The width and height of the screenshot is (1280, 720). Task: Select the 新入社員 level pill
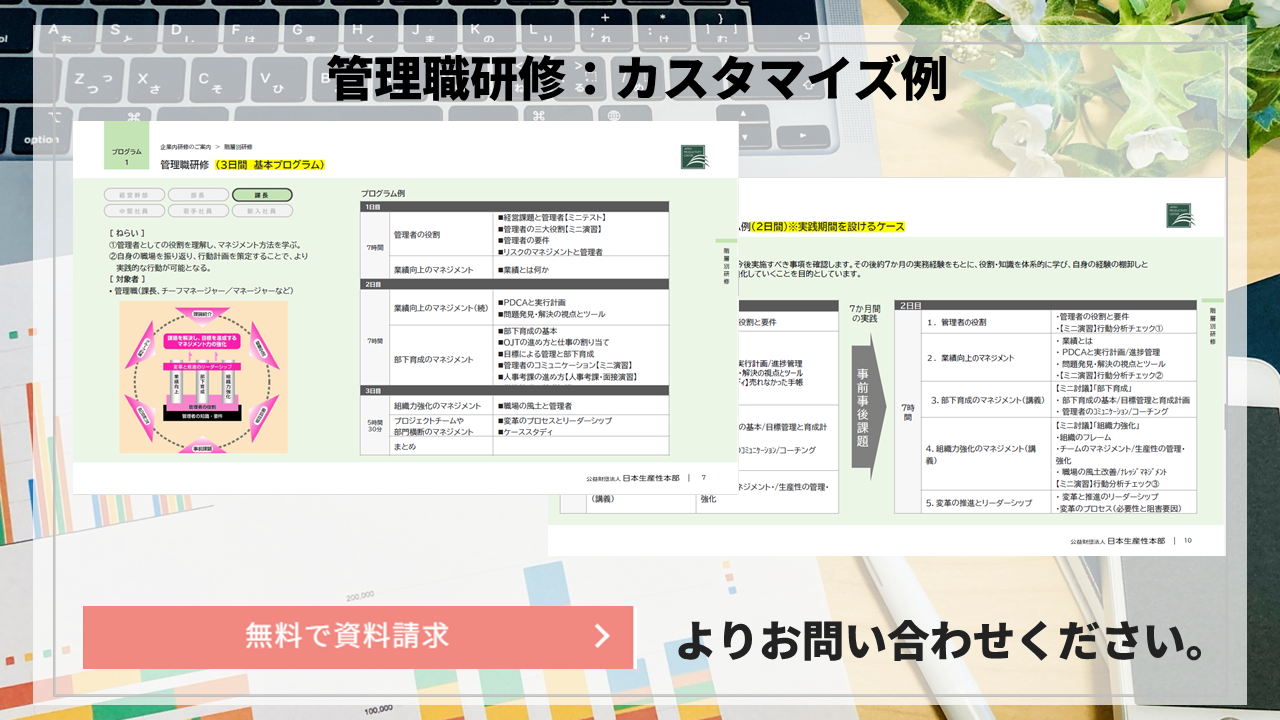[262, 211]
